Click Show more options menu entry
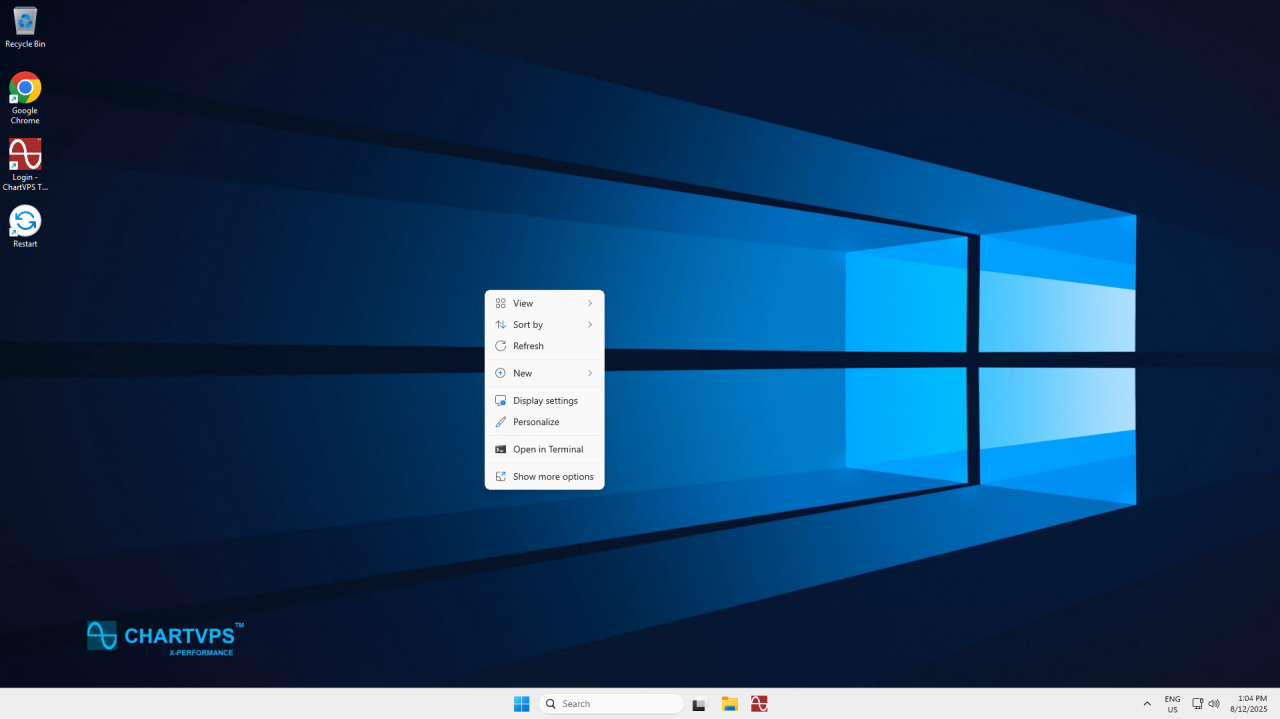Screen dimensions: 1280x719 click(553, 477)
